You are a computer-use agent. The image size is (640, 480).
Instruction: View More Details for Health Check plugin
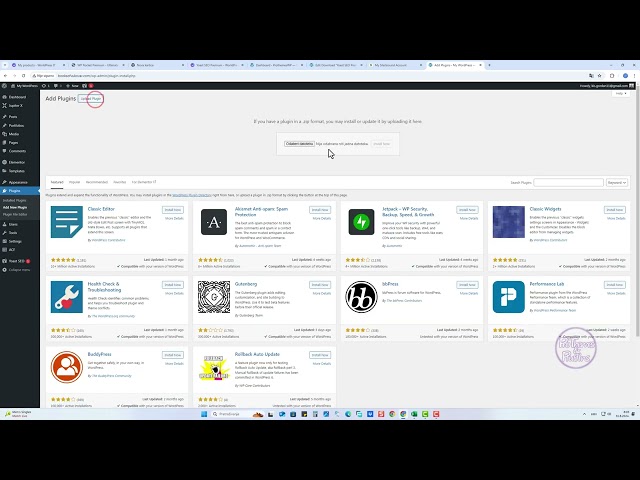pyautogui.click(x=174, y=293)
